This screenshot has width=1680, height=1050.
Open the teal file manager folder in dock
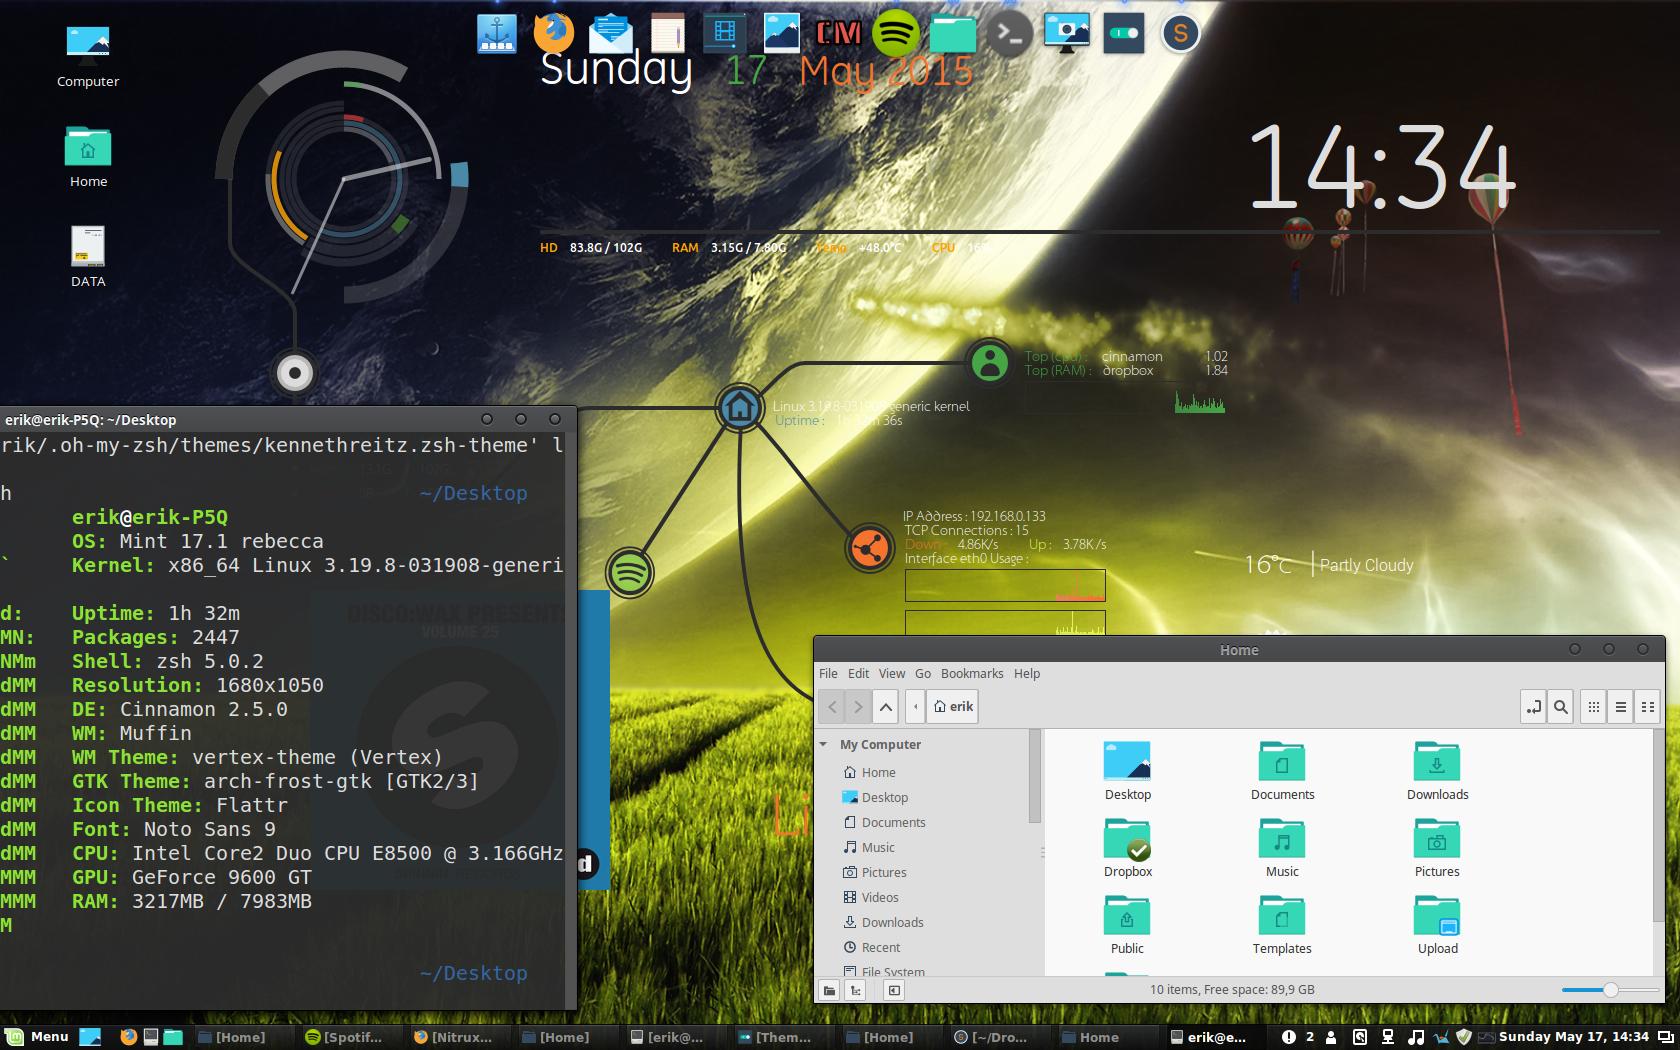[x=952, y=33]
